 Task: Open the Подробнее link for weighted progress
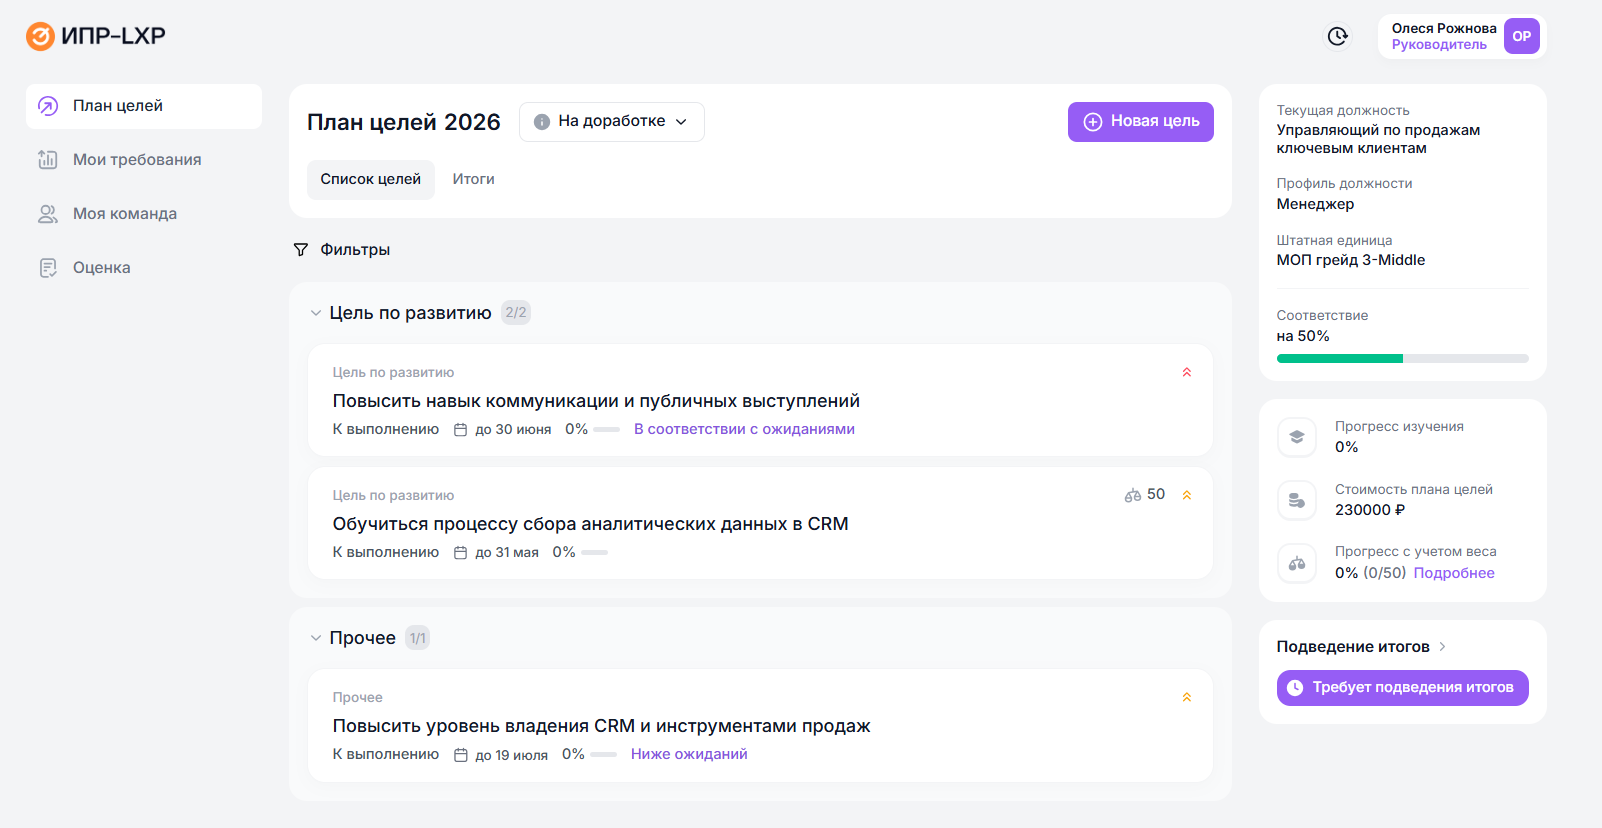pos(1453,573)
